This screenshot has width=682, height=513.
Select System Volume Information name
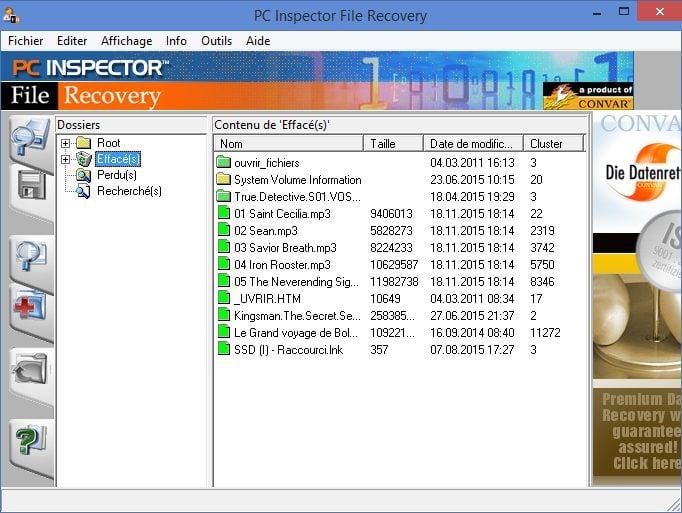(x=298, y=180)
